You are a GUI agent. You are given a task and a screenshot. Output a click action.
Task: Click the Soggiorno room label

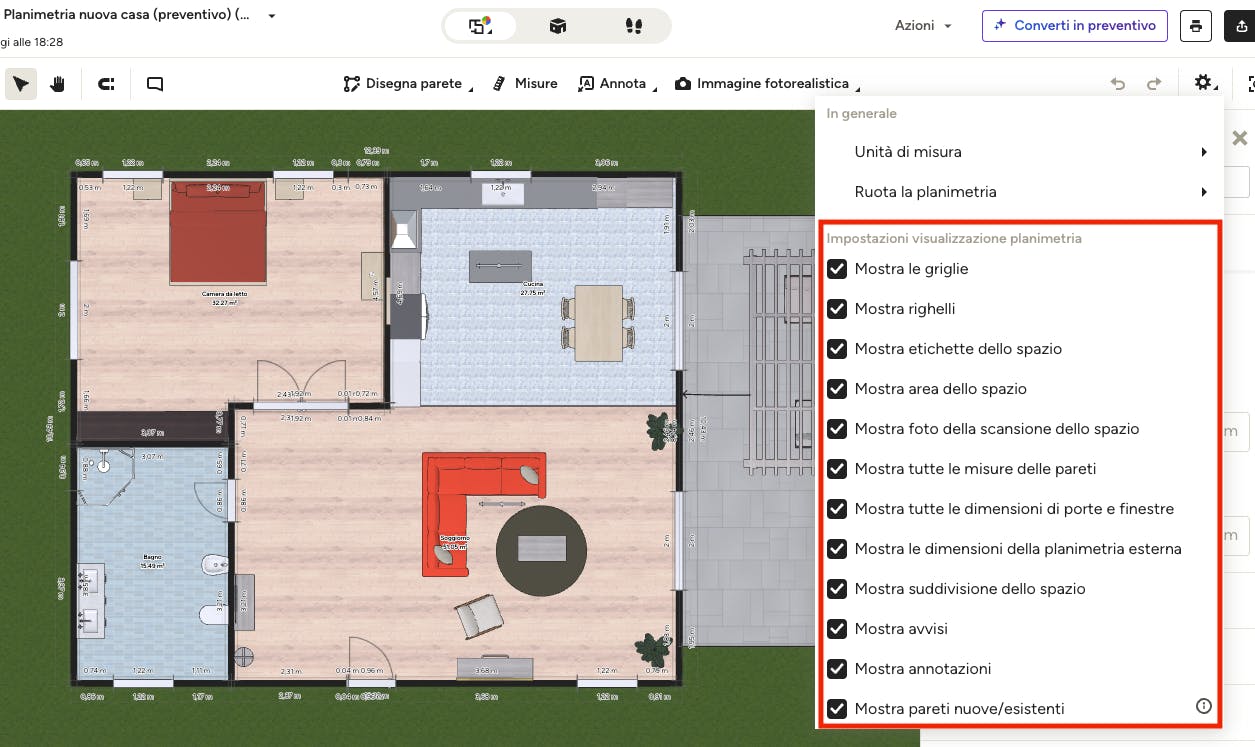454,538
